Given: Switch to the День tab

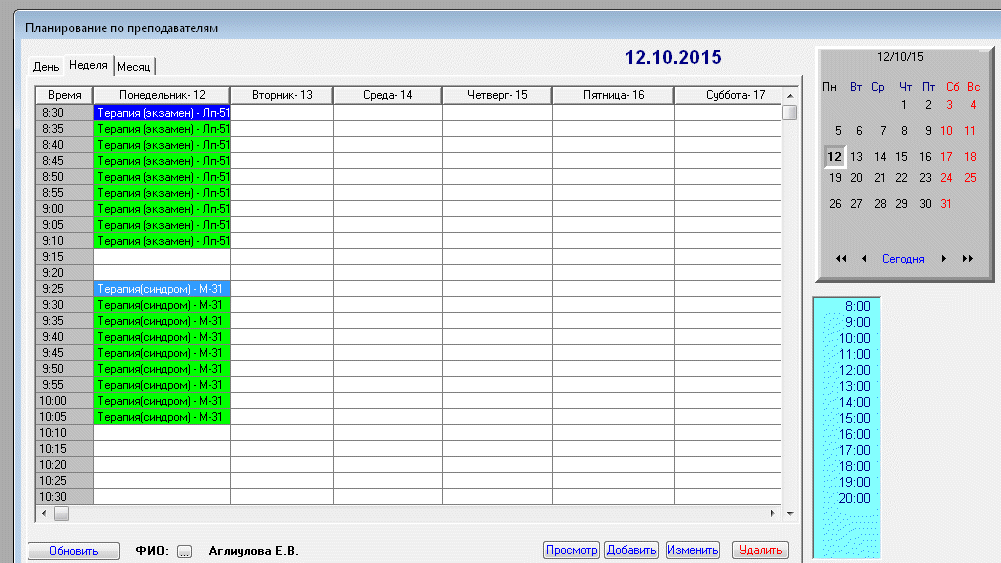Looking at the screenshot, I should [46, 67].
